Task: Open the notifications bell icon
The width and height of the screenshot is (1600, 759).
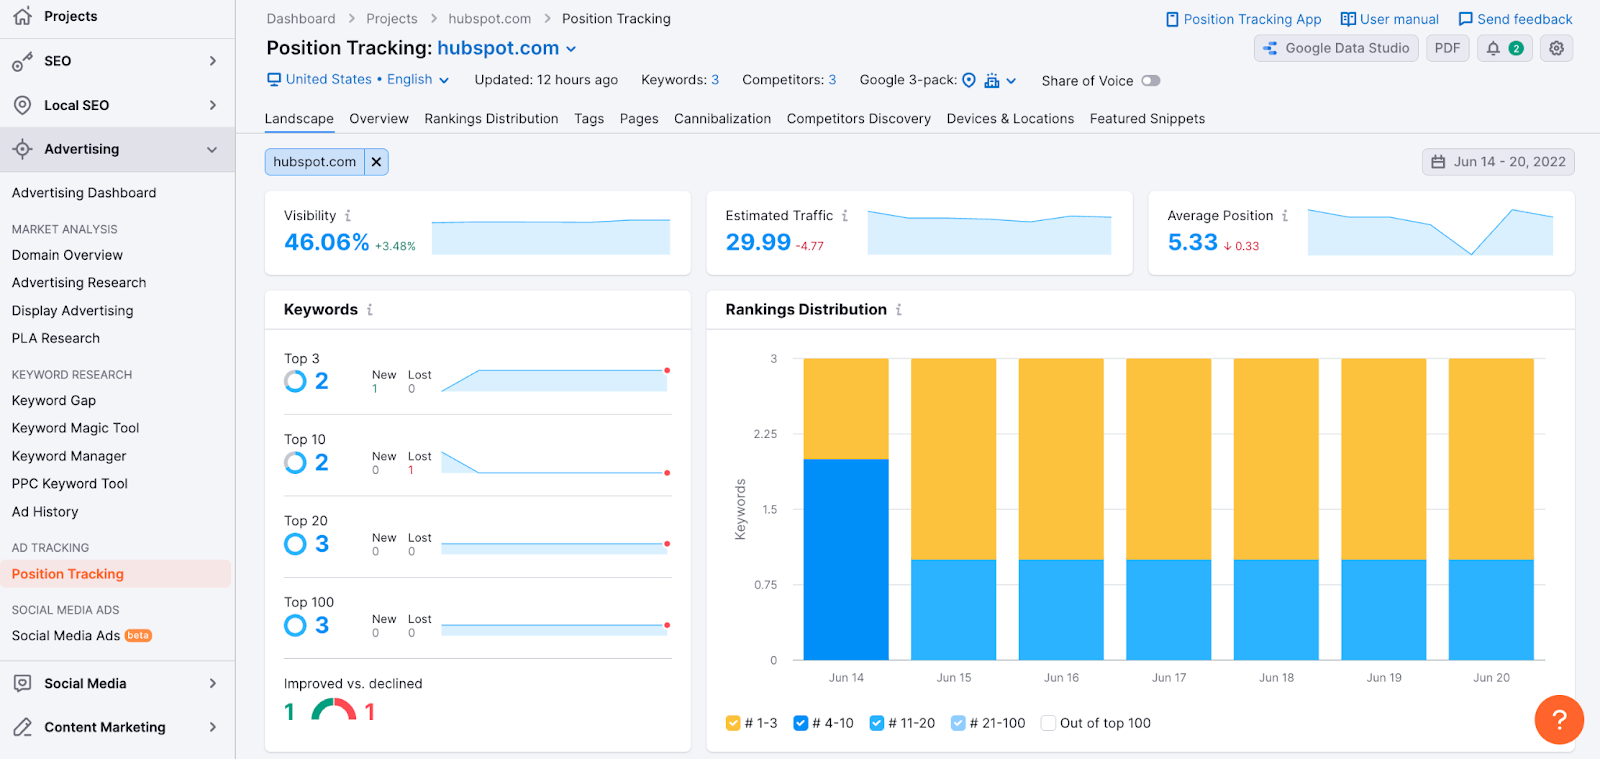Action: click(x=1493, y=48)
